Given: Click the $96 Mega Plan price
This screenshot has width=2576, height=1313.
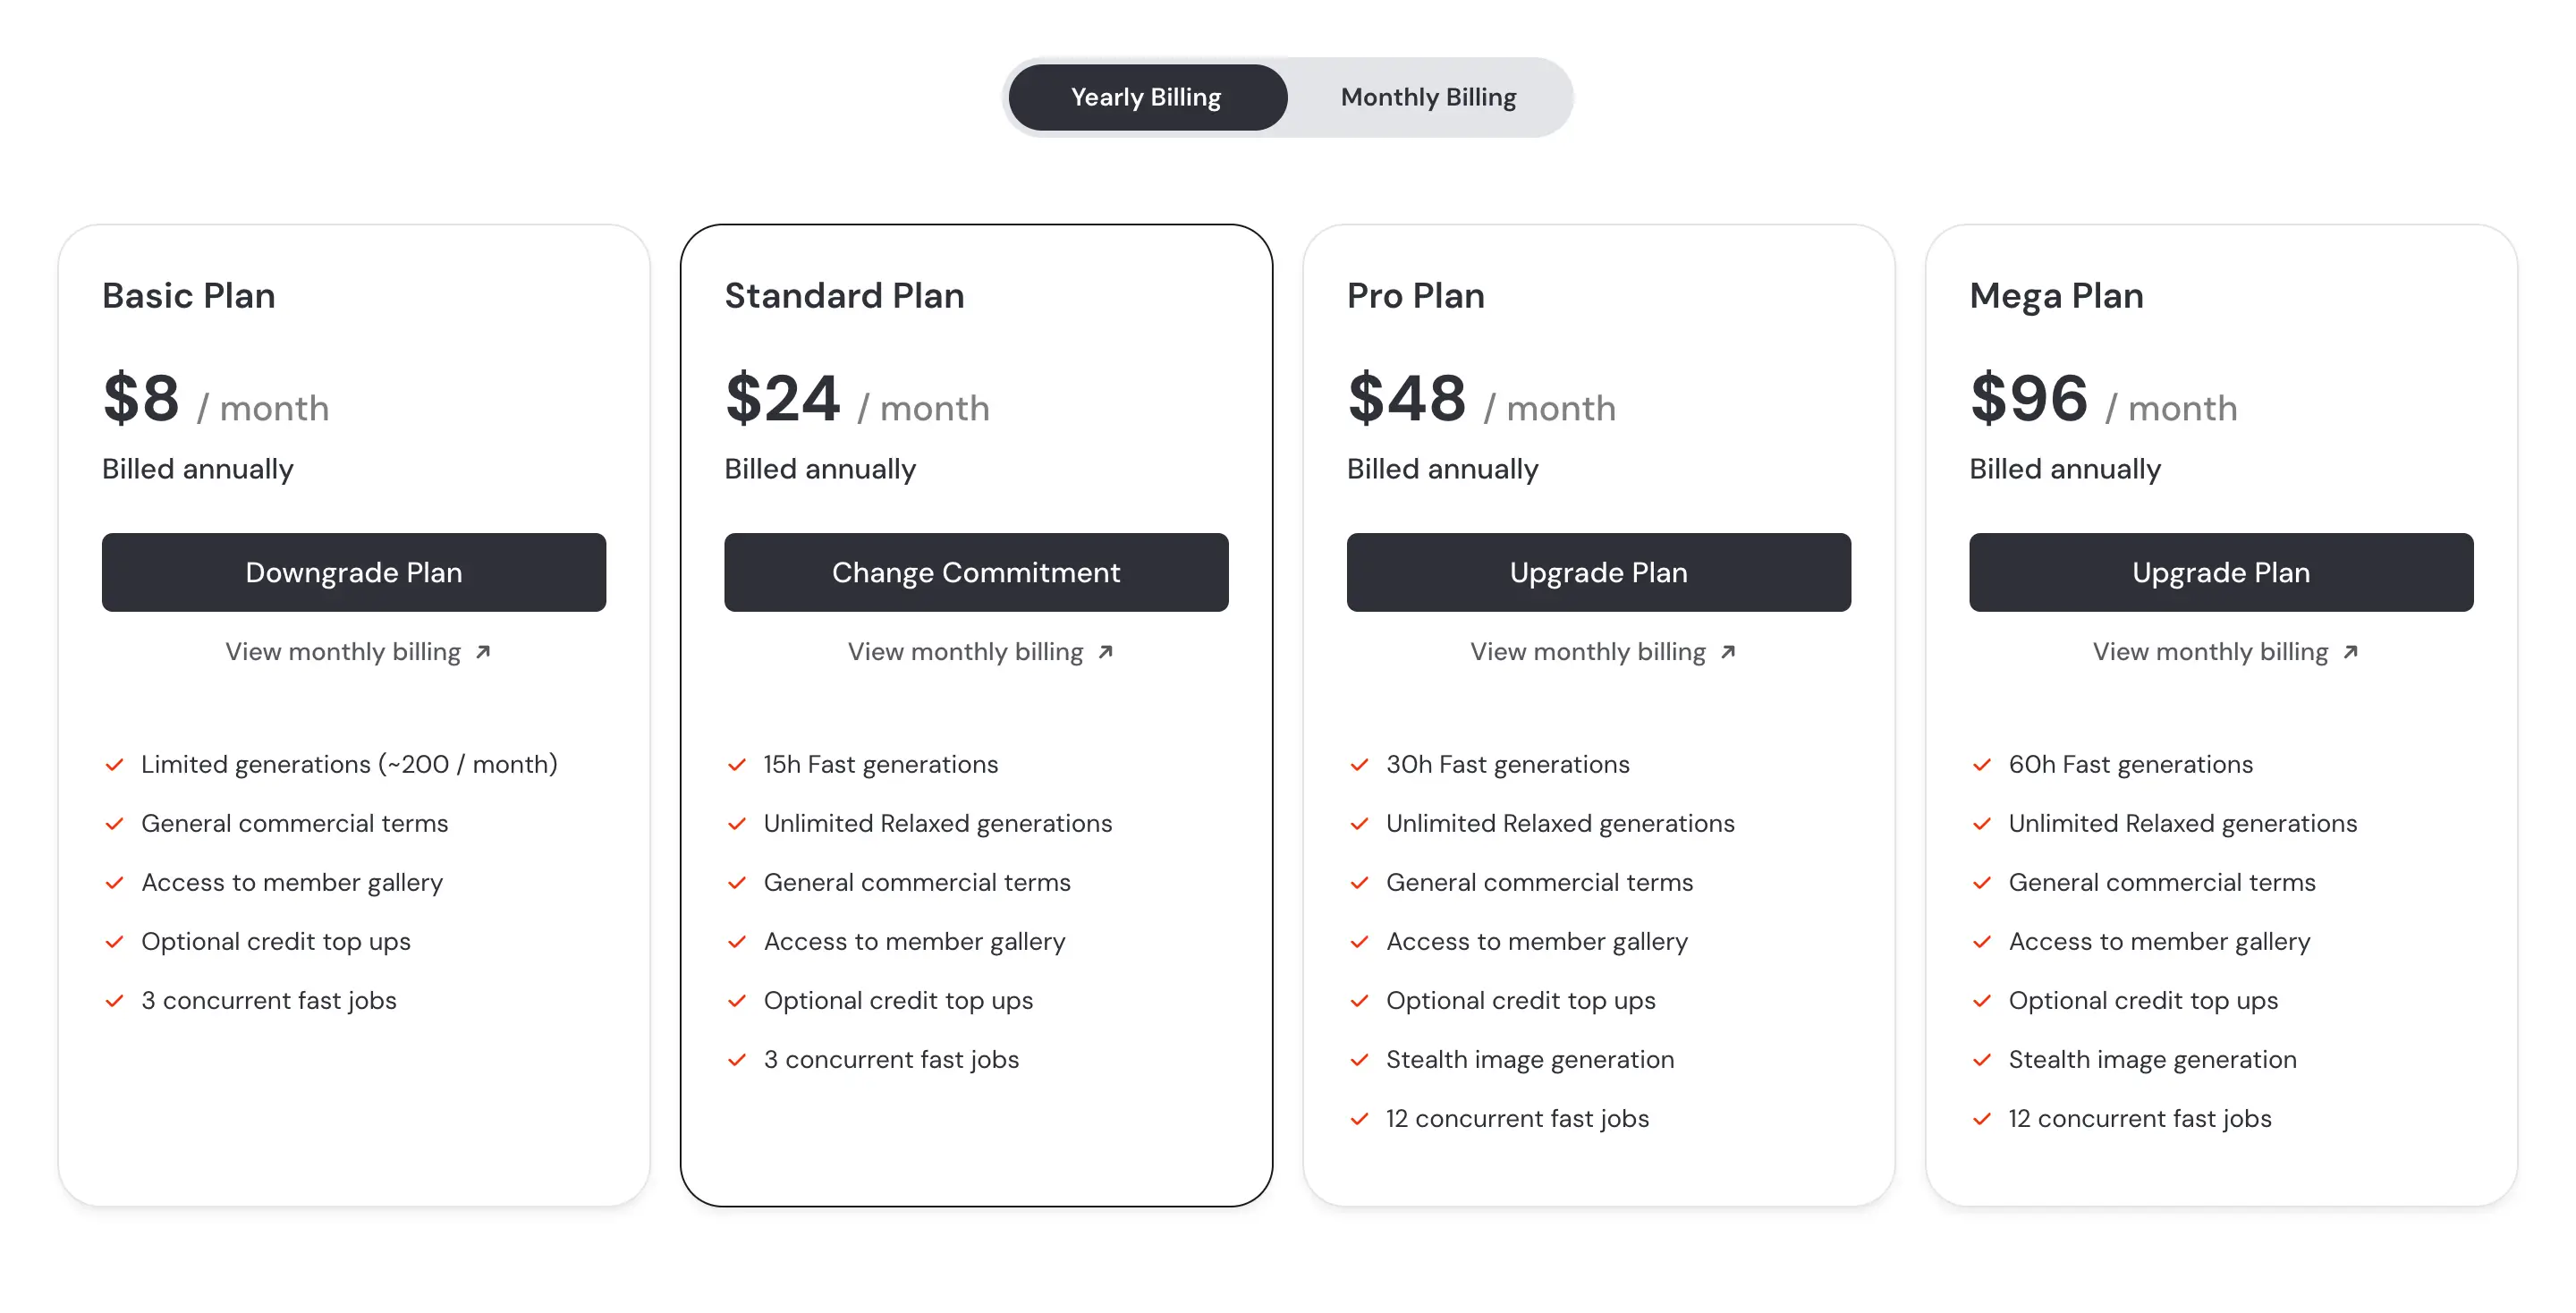Looking at the screenshot, I should [2029, 398].
